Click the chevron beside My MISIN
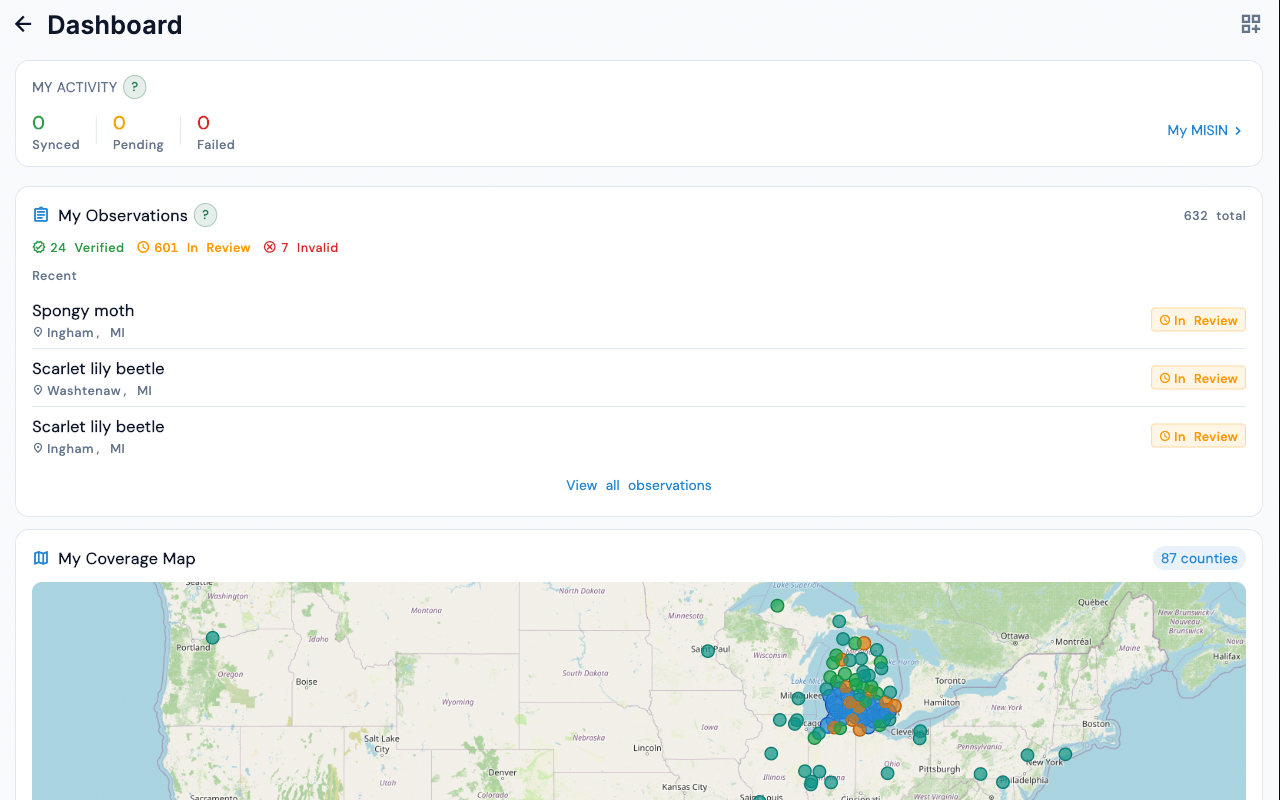Viewport: 1280px width, 800px height. [x=1238, y=130]
